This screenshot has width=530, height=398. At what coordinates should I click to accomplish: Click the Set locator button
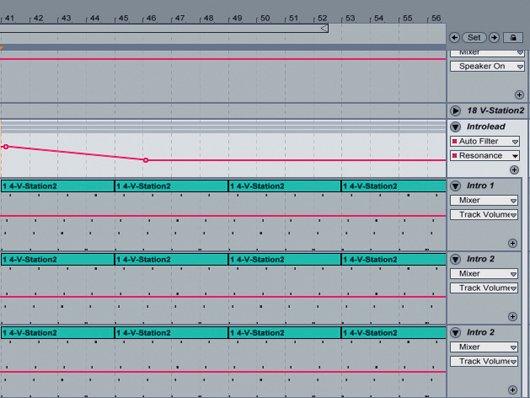(x=474, y=38)
